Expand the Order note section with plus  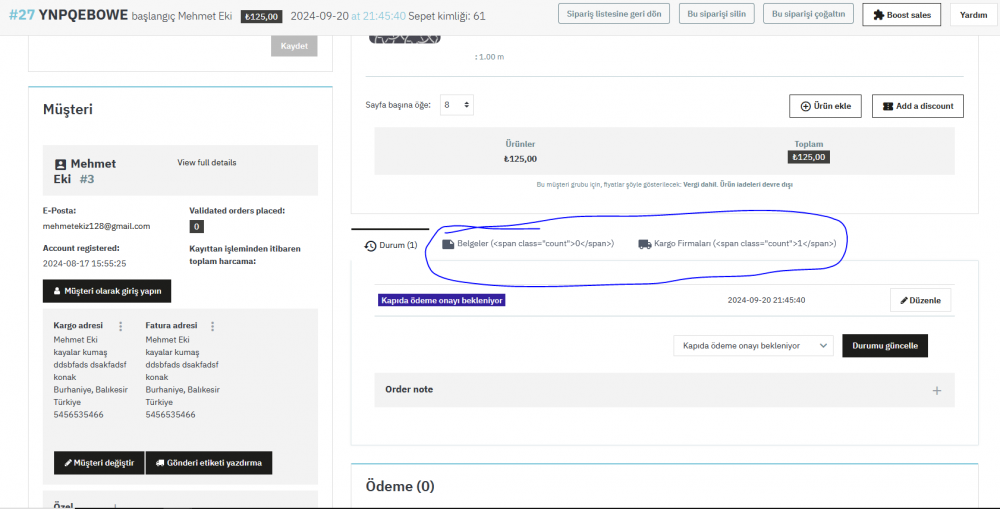tap(936, 390)
